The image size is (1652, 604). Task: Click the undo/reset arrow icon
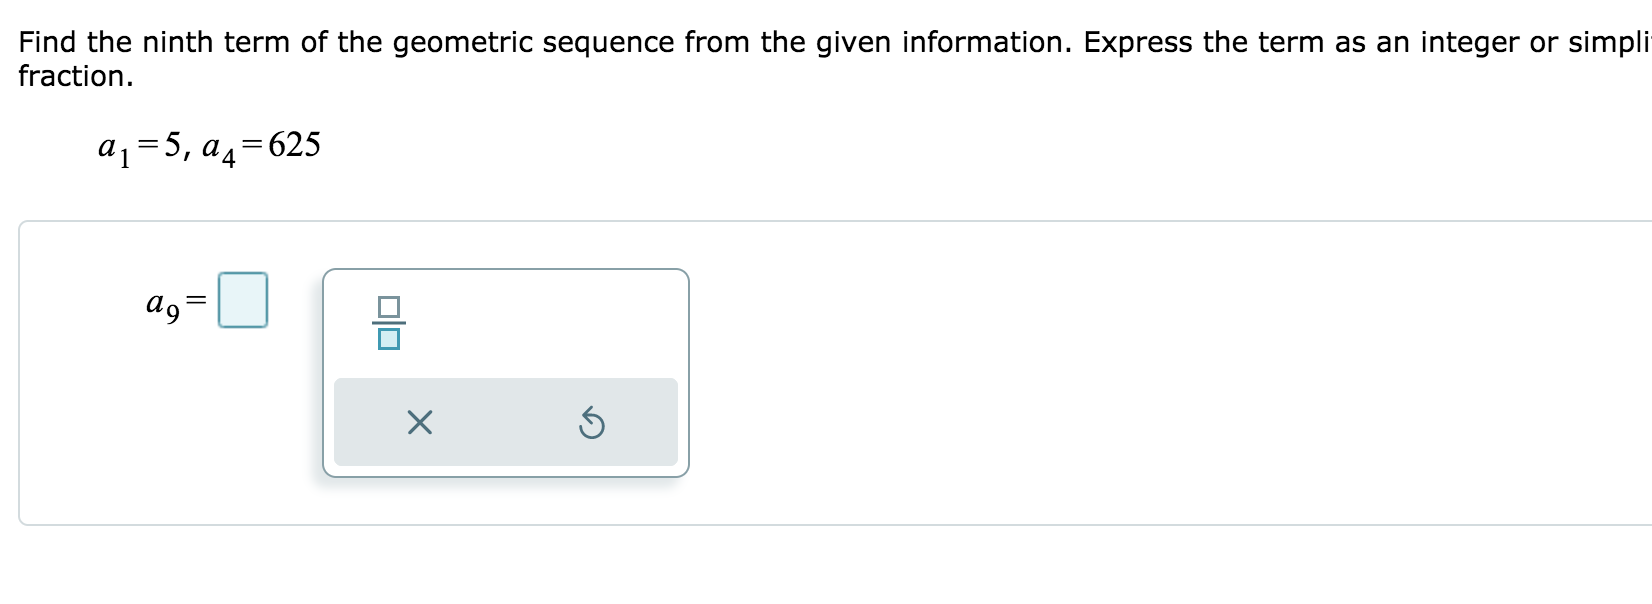pos(591,424)
